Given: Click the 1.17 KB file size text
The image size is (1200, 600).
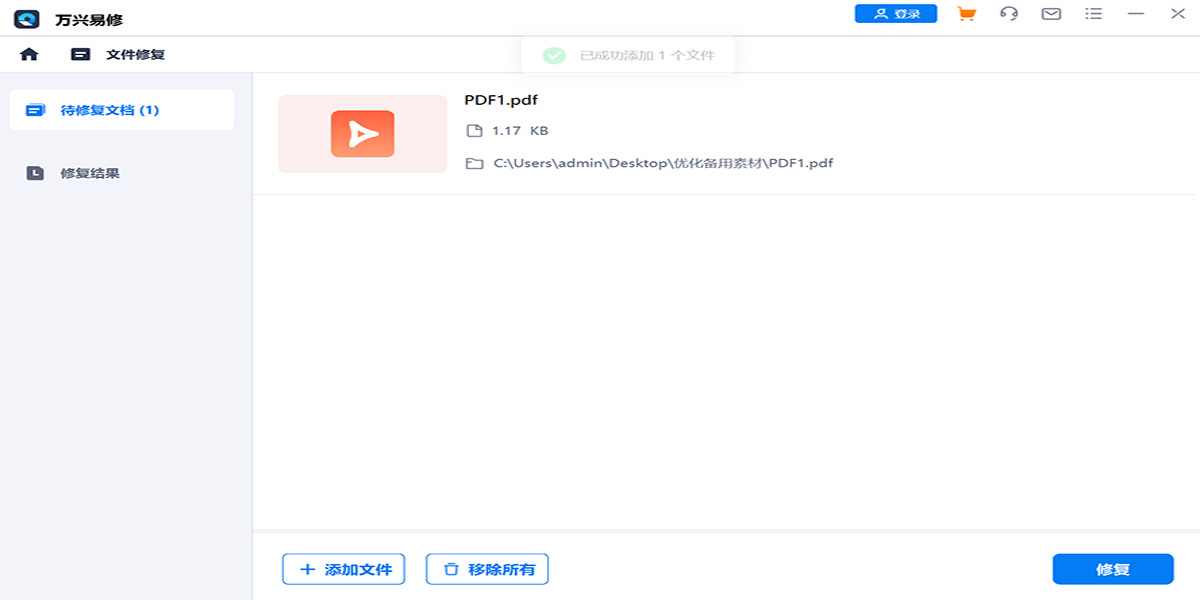Looking at the screenshot, I should 520,131.
